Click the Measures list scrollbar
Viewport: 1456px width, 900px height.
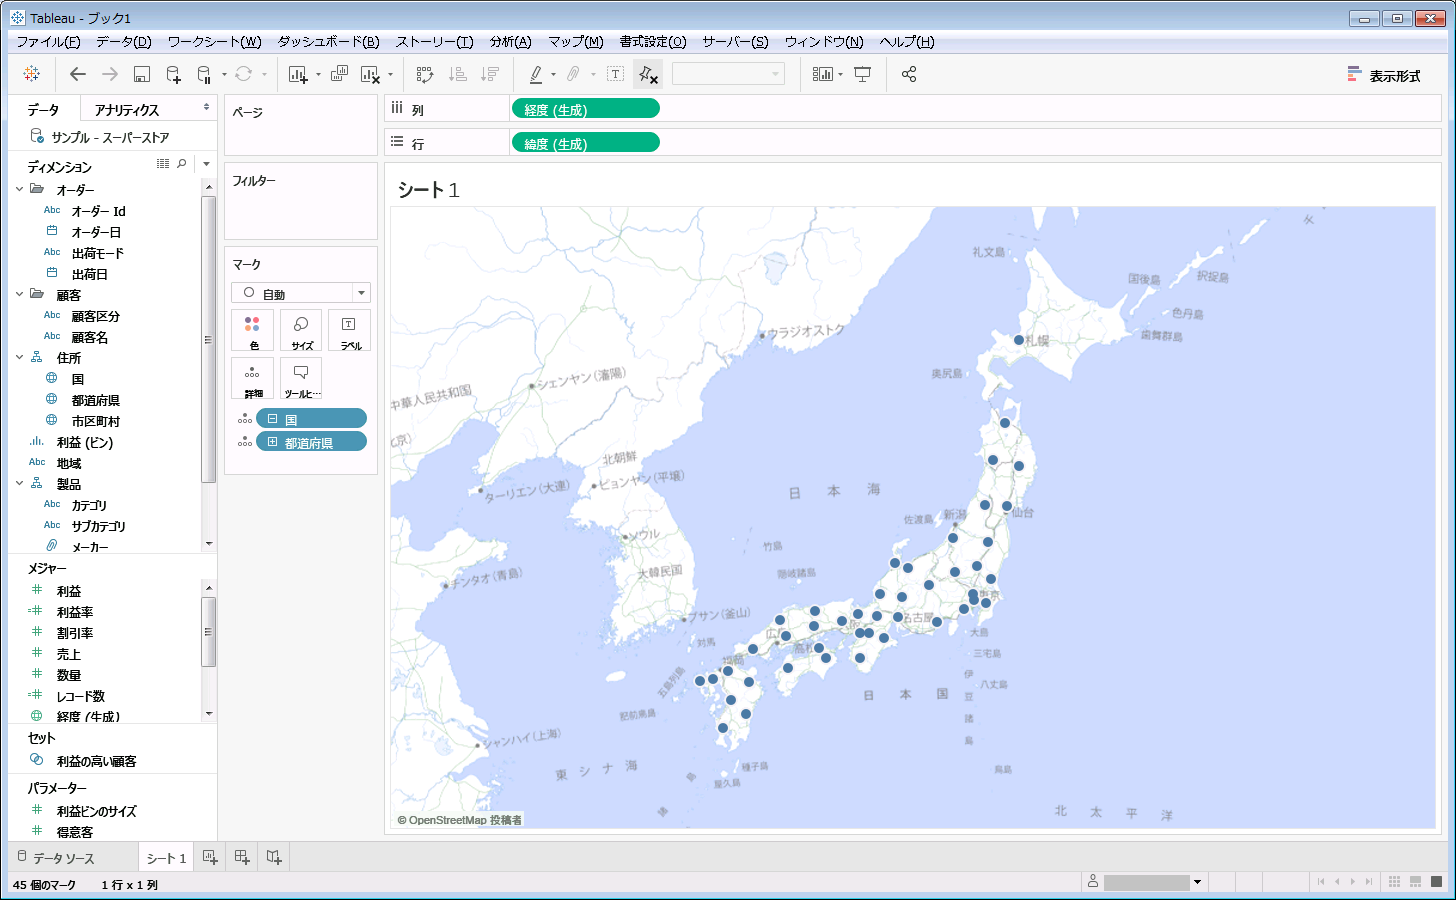[x=208, y=631]
